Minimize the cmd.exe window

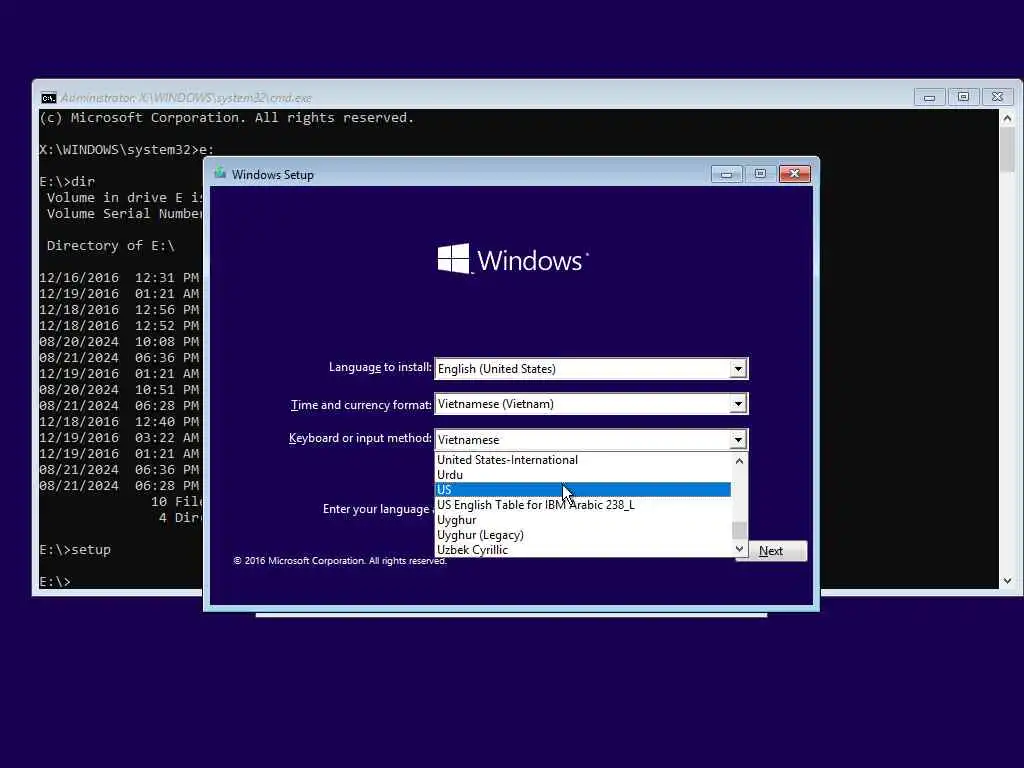[929, 97]
